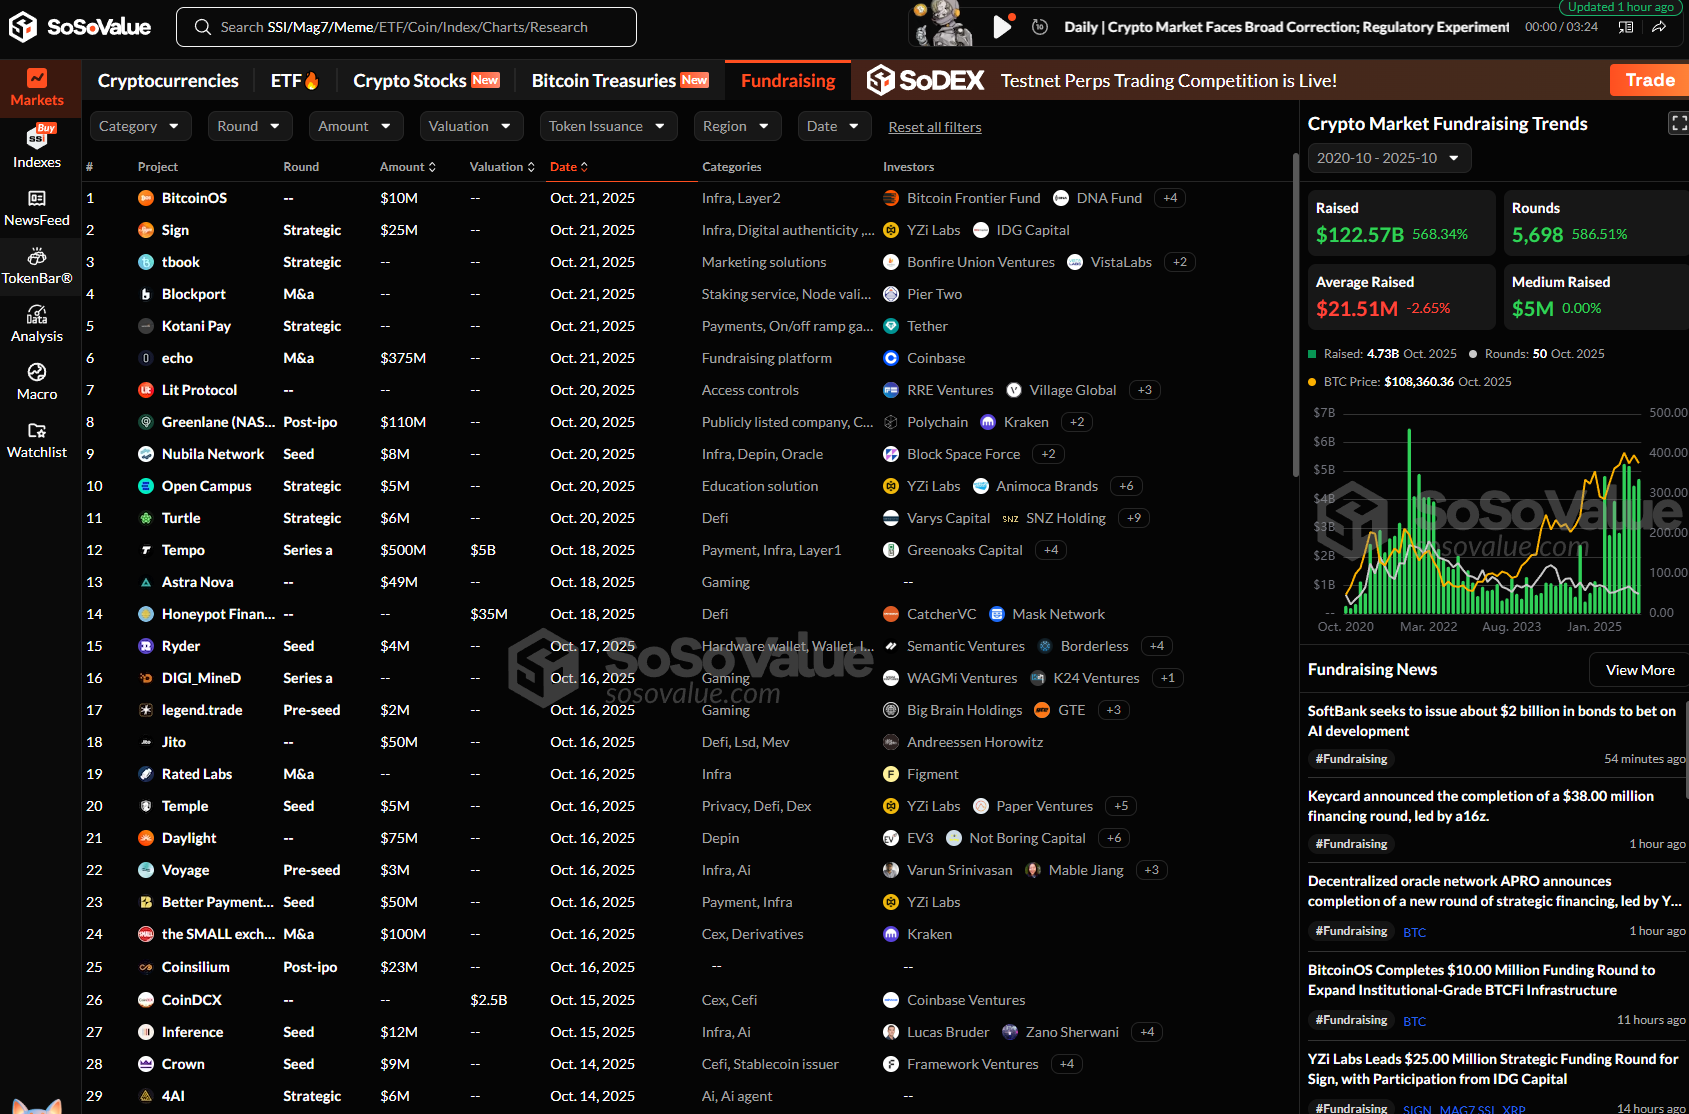Open the 2020-10 - 2025-10 date range selector

pyautogui.click(x=1388, y=158)
